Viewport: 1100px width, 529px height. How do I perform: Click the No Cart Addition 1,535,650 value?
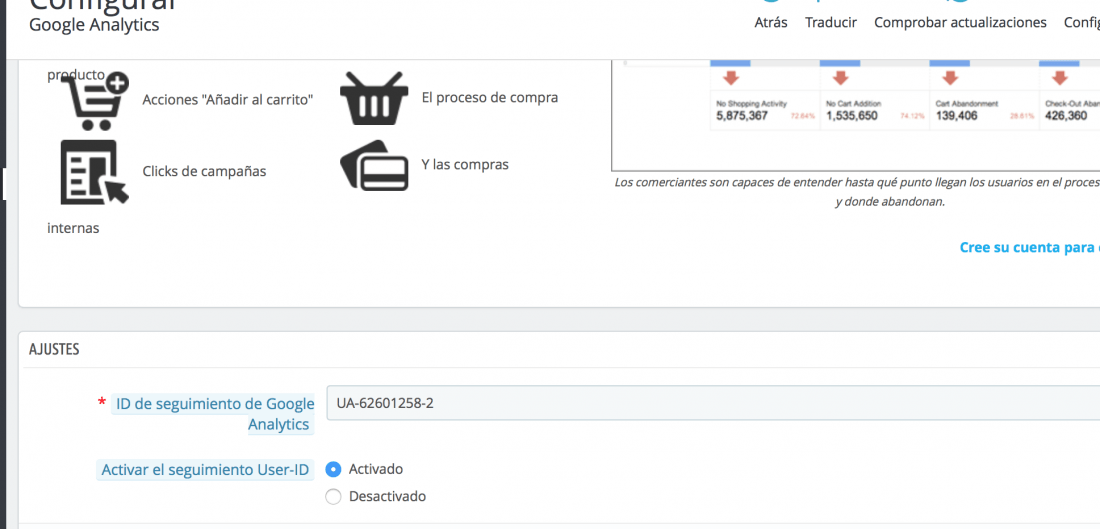852,116
